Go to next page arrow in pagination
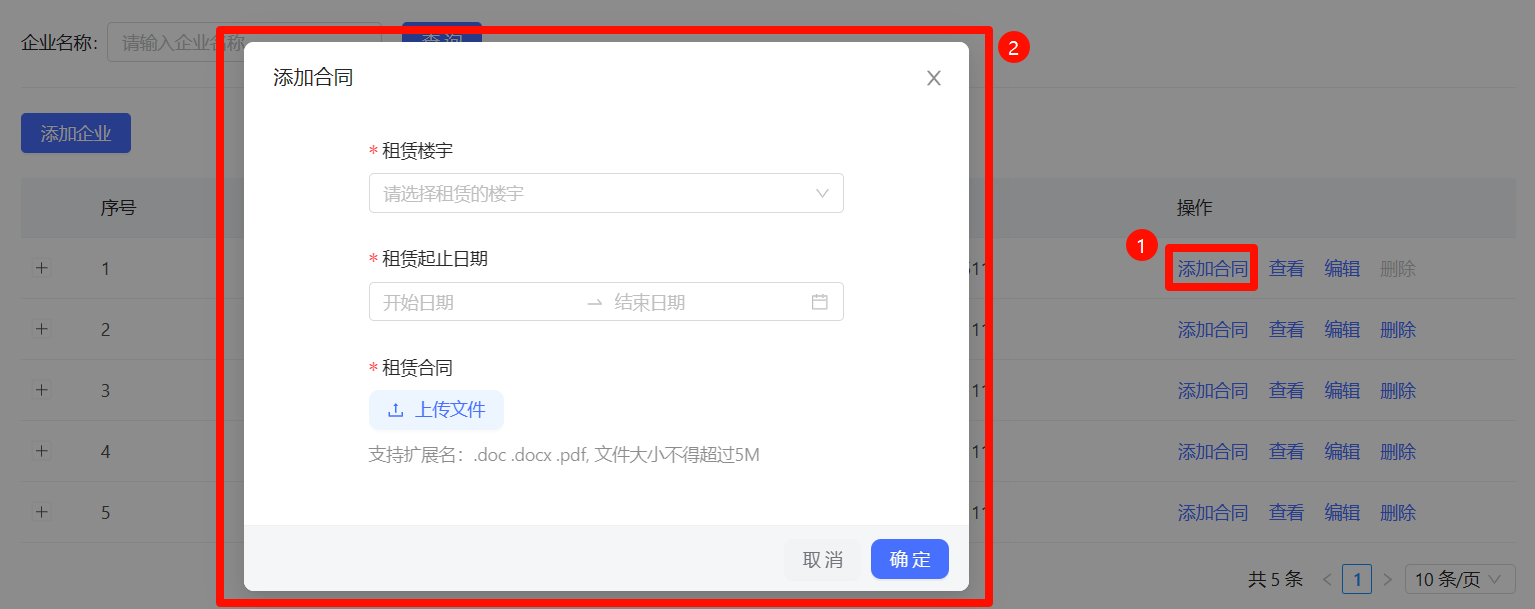 1387,579
